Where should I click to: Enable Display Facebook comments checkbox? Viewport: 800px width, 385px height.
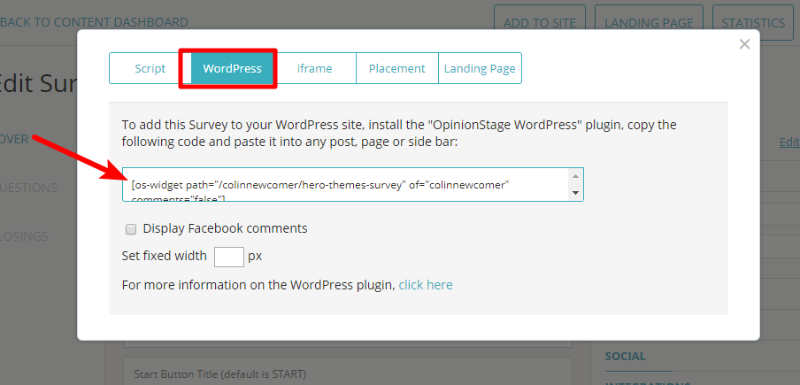pos(131,229)
